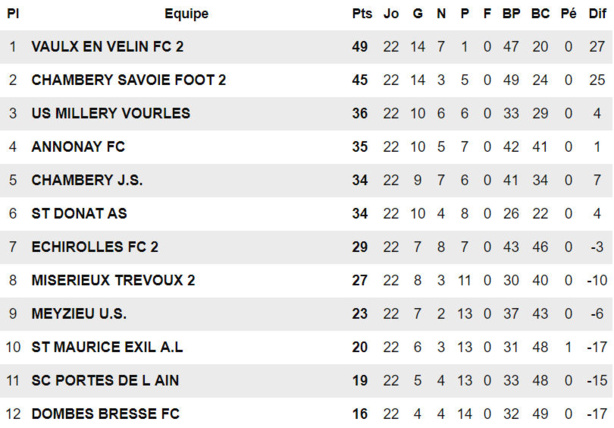
Task: Open the CHAMBERY J.S. team entry
Action: point(87,180)
